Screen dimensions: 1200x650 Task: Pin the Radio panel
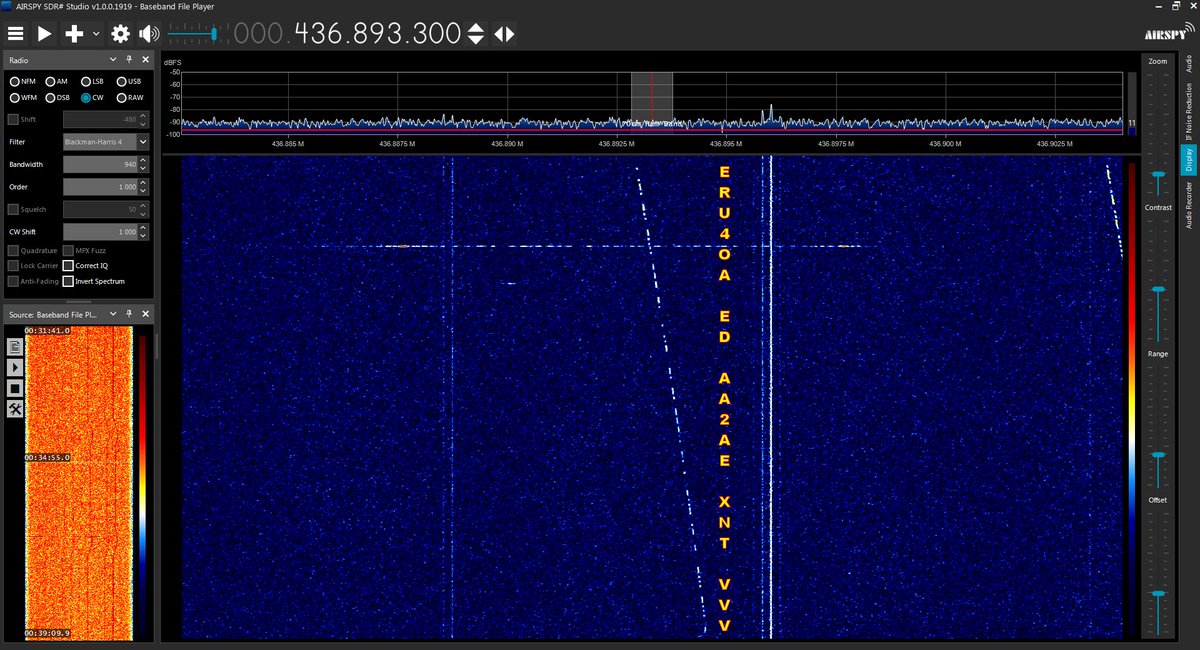pyautogui.click(x=128, y=59)
